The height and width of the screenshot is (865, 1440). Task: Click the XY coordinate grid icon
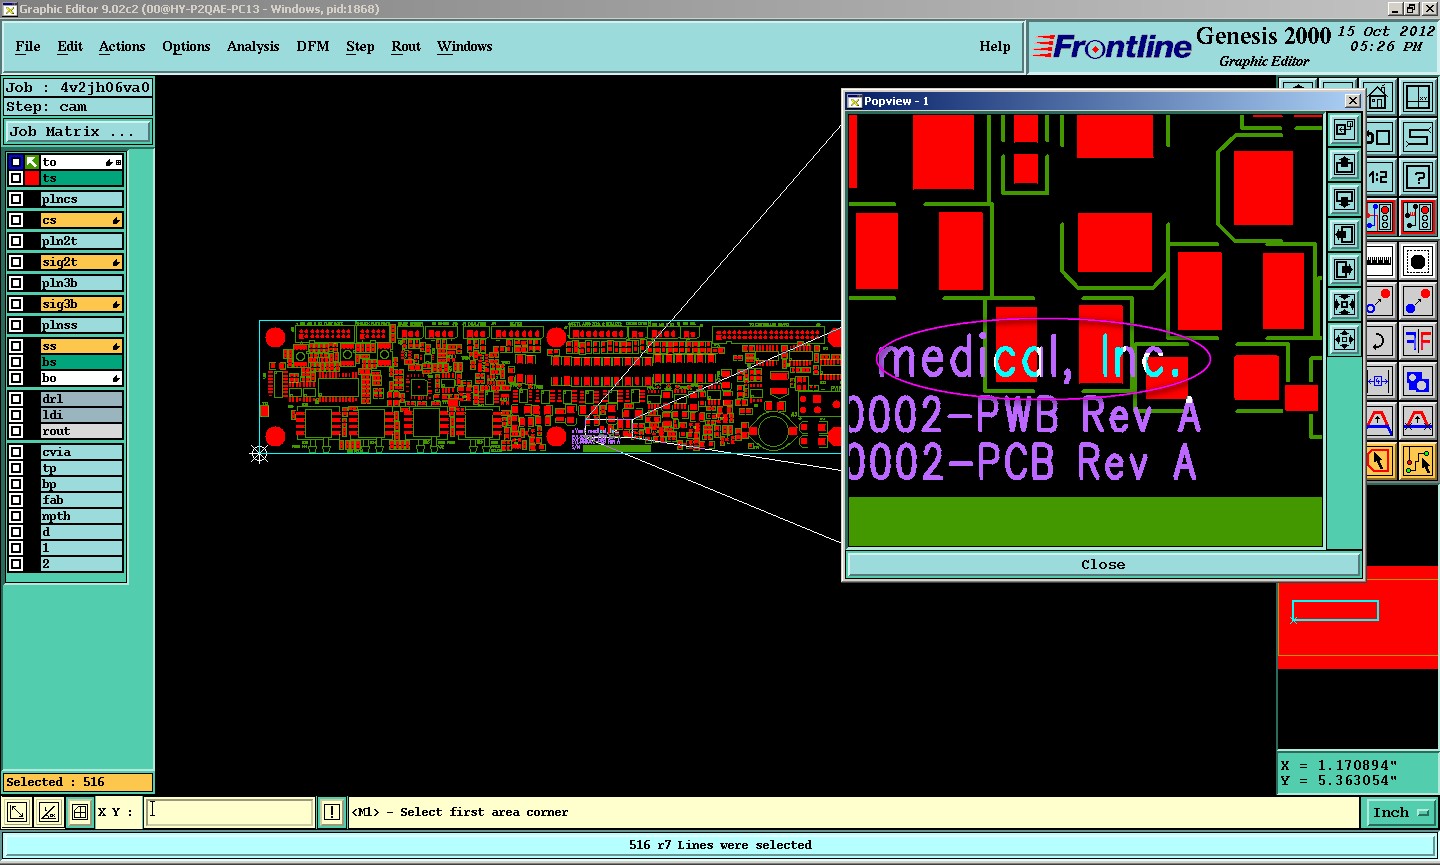pos(1418,97)
